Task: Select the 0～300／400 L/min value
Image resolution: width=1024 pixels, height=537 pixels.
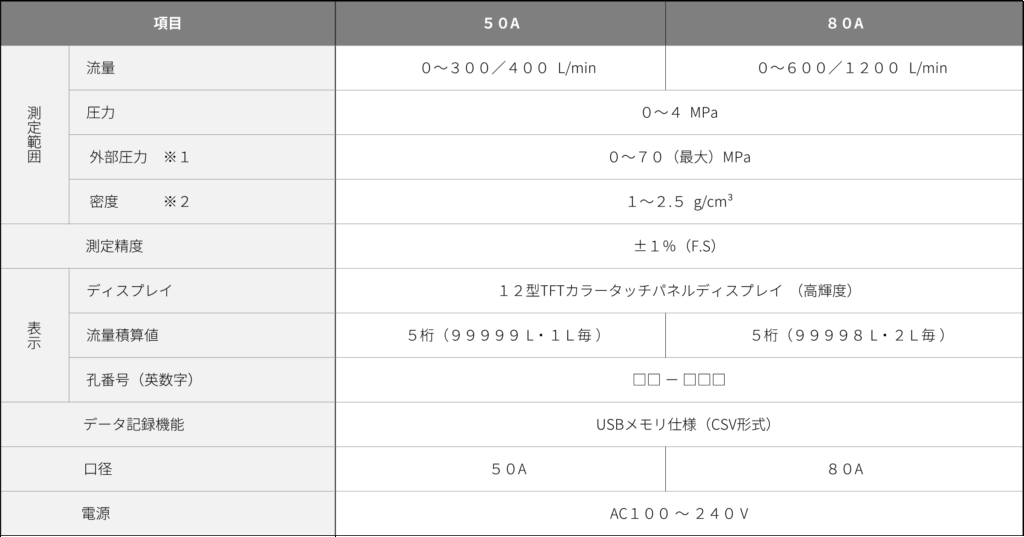Action: (500, 68)
